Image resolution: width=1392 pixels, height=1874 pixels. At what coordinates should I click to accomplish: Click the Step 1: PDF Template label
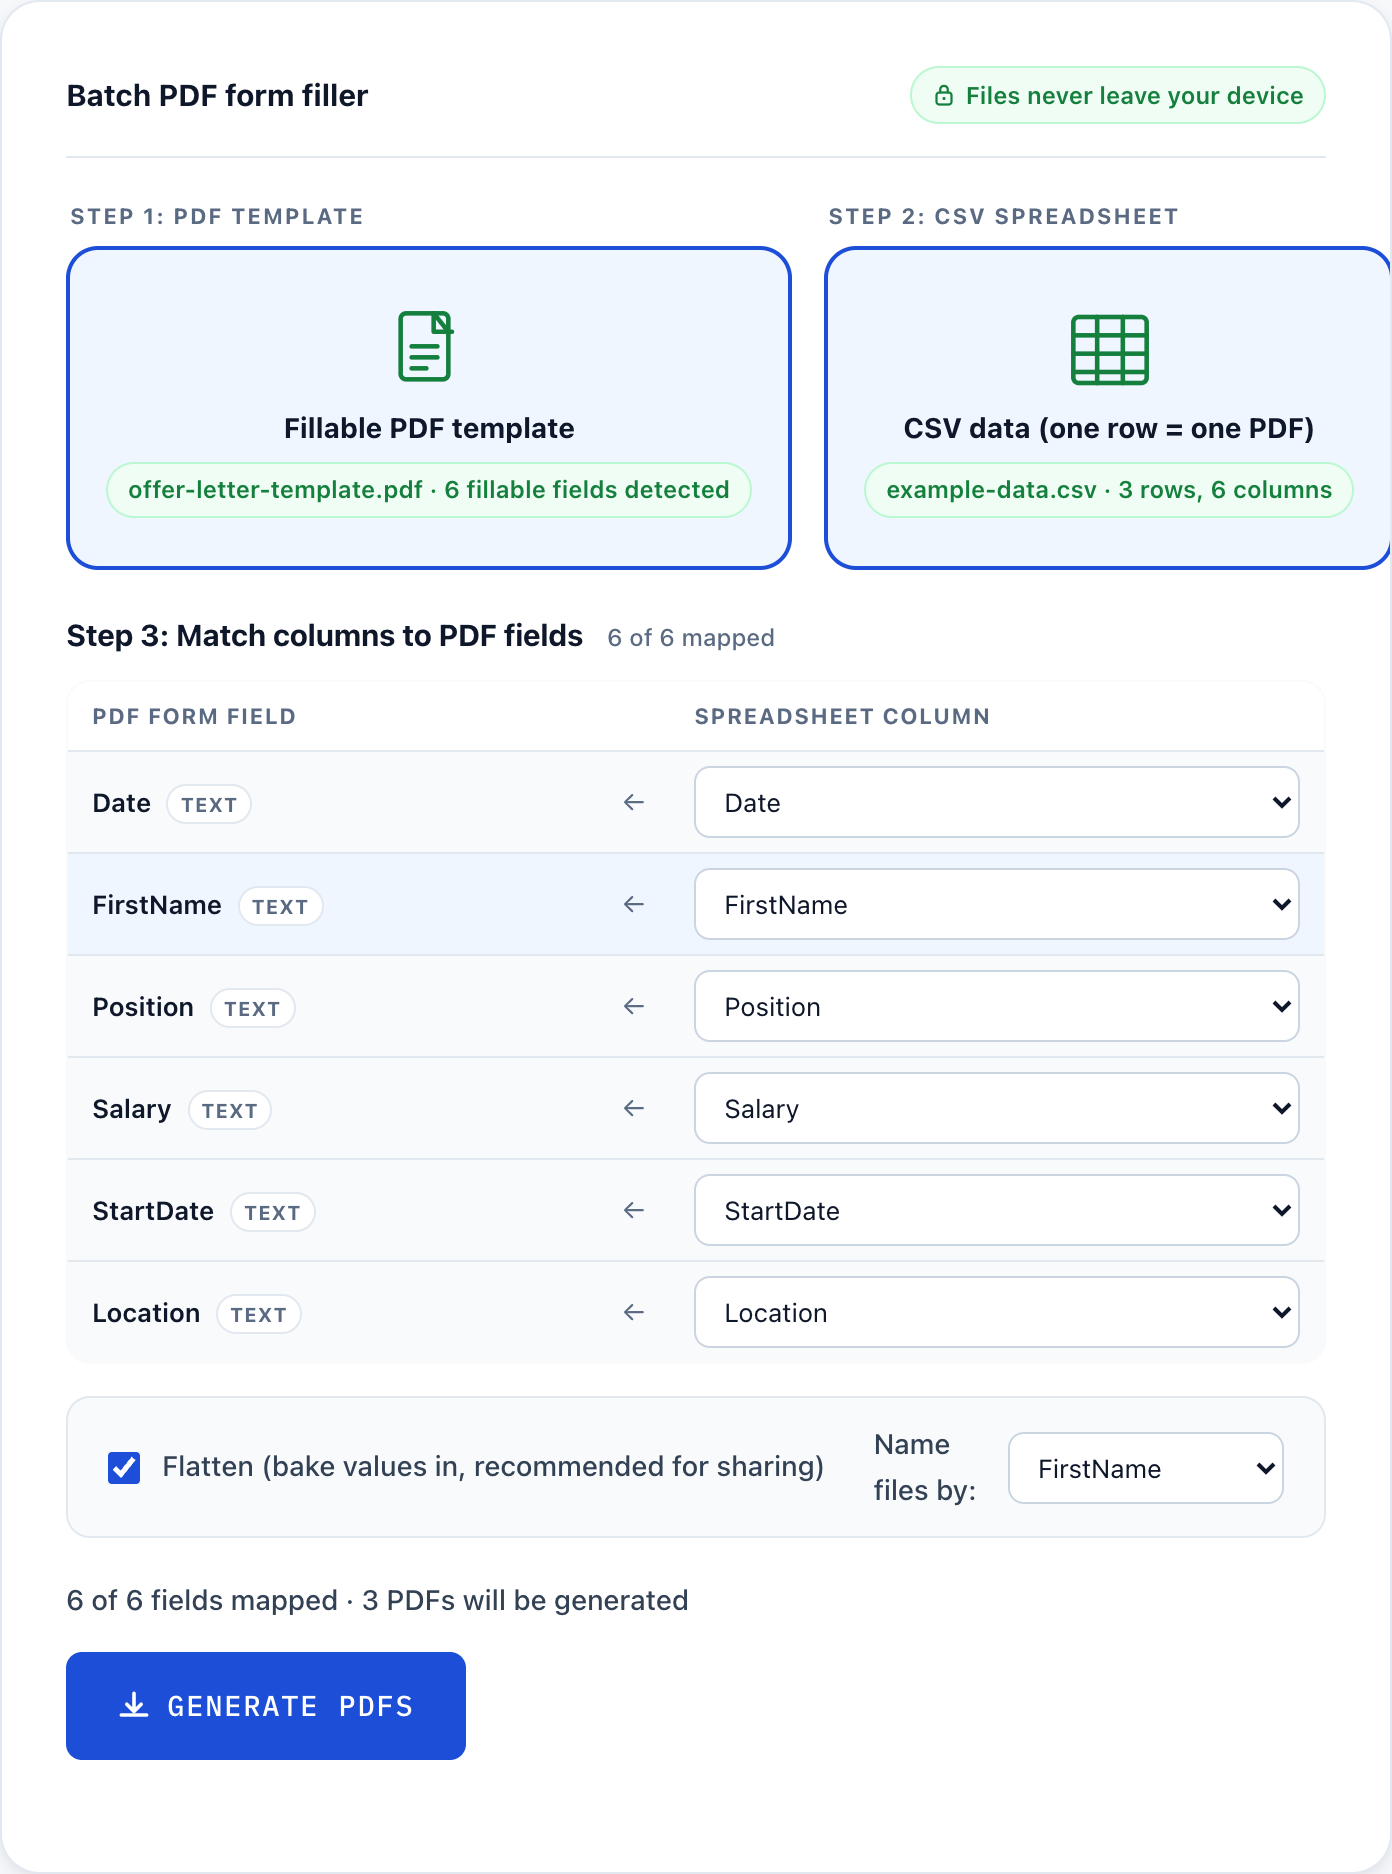click(217, 217)
